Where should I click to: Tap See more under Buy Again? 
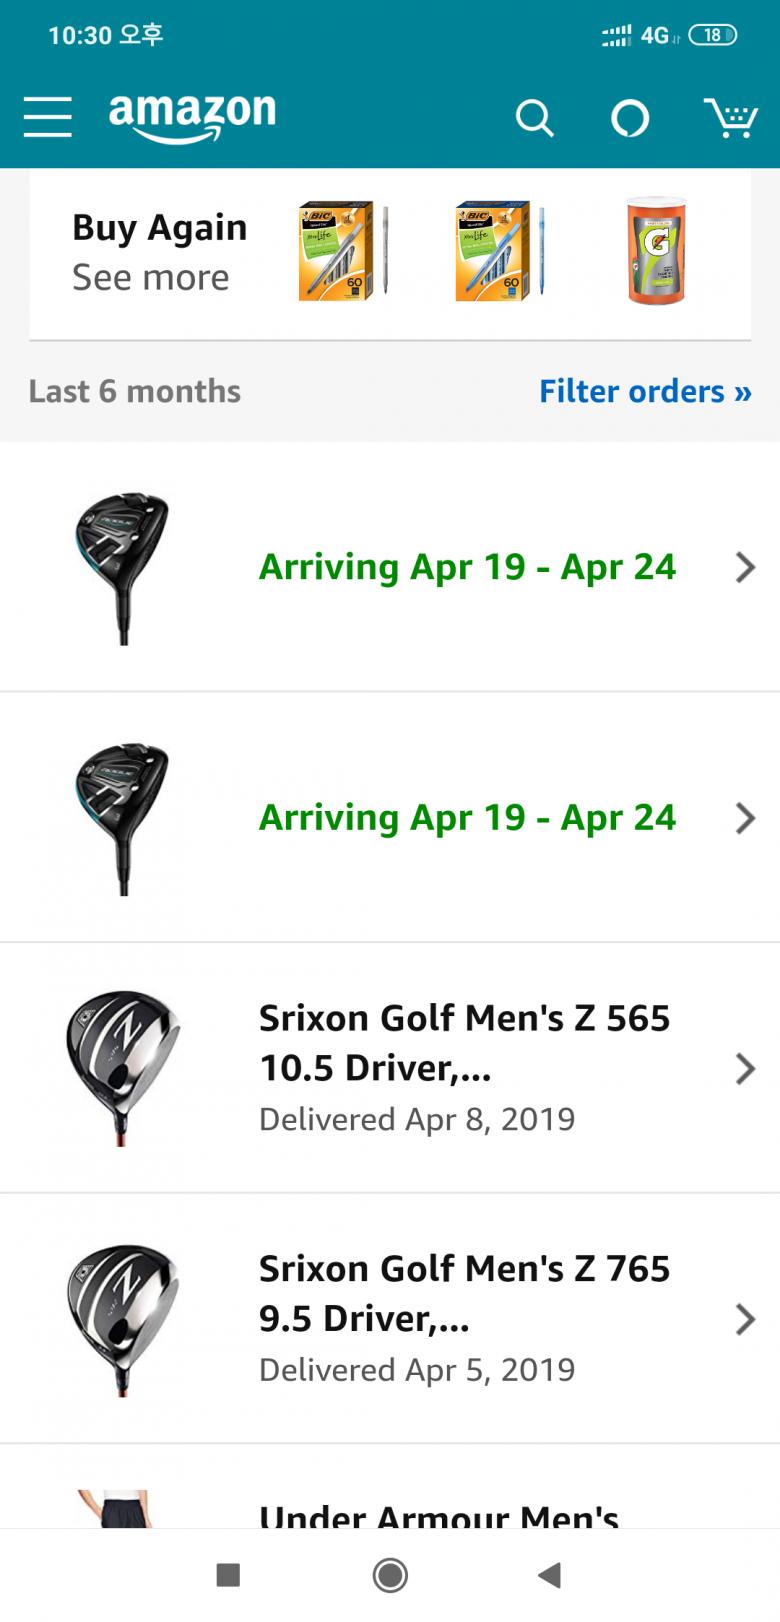(x=151, y=278)
